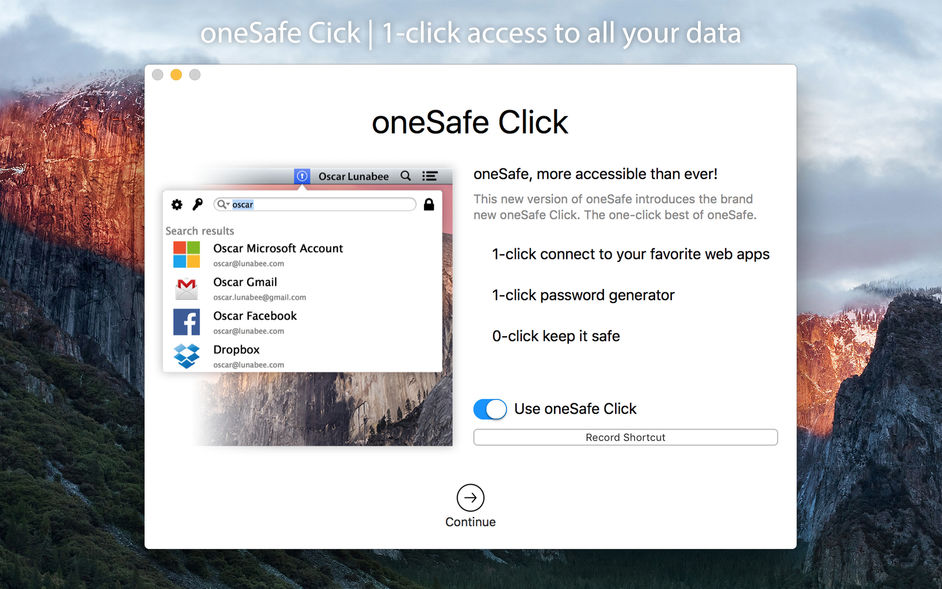Screen dimensions: 942x589
Task: Select the Oscar Microsoft Account entry
Action: pyautogui.click(x=278, y=248)
